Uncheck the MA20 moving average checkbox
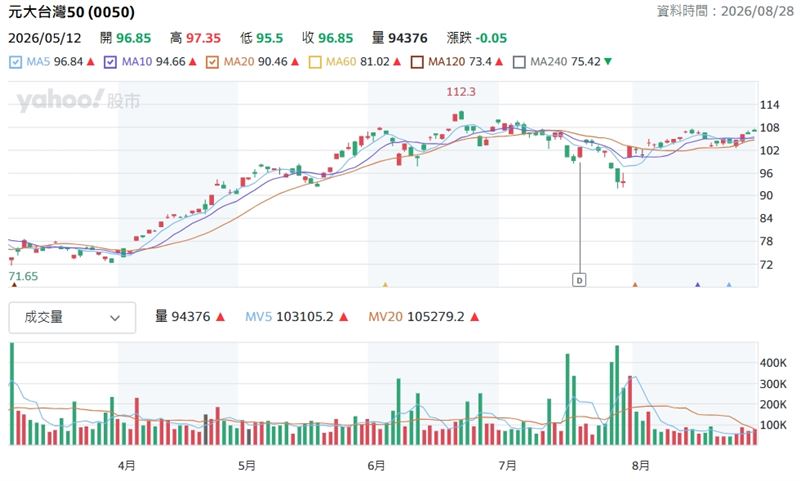 pyautogui.click(x=212, y=62)
